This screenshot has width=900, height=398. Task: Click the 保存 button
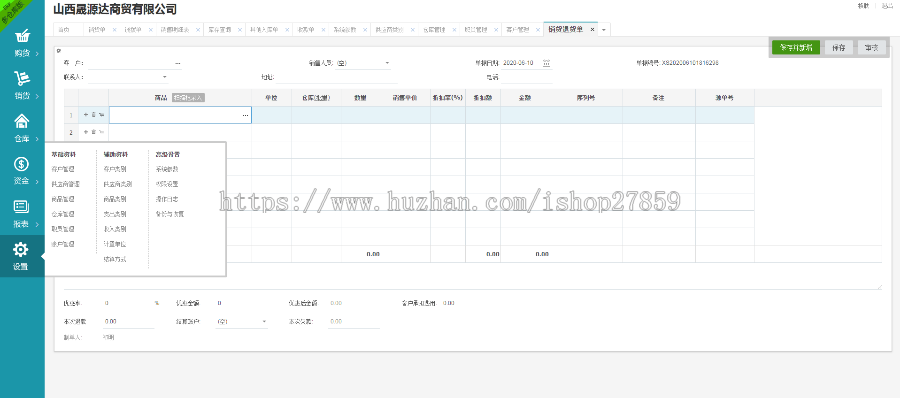pyautogui.click(x=839, y=48)
